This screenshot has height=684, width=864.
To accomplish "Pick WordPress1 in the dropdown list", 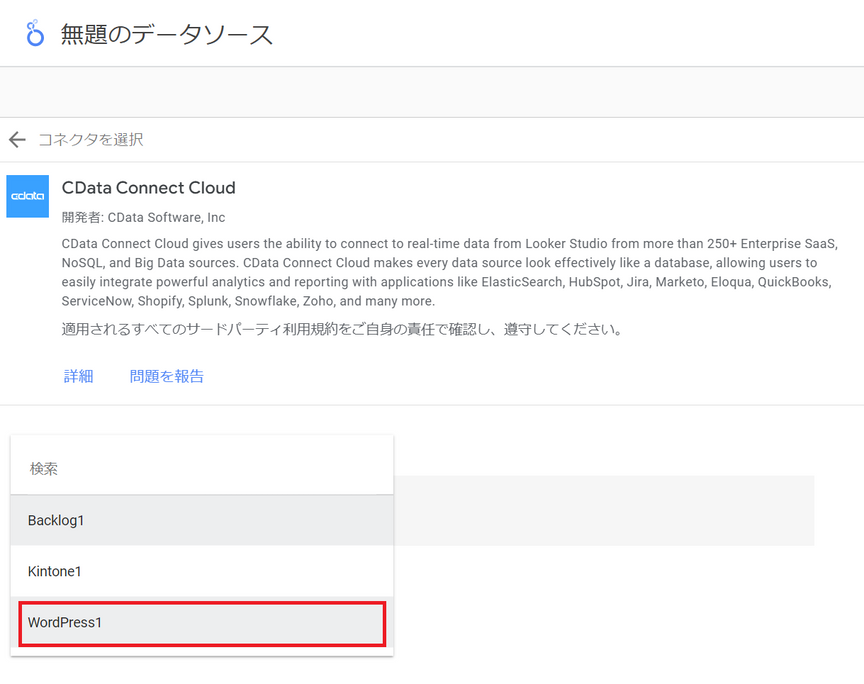I will coord(202,623).
